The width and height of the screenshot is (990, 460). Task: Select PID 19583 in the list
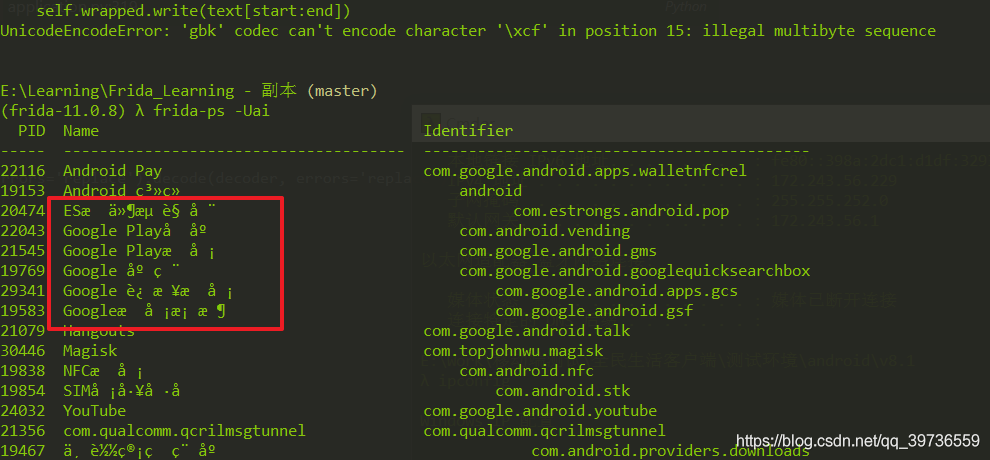(23, 311)
